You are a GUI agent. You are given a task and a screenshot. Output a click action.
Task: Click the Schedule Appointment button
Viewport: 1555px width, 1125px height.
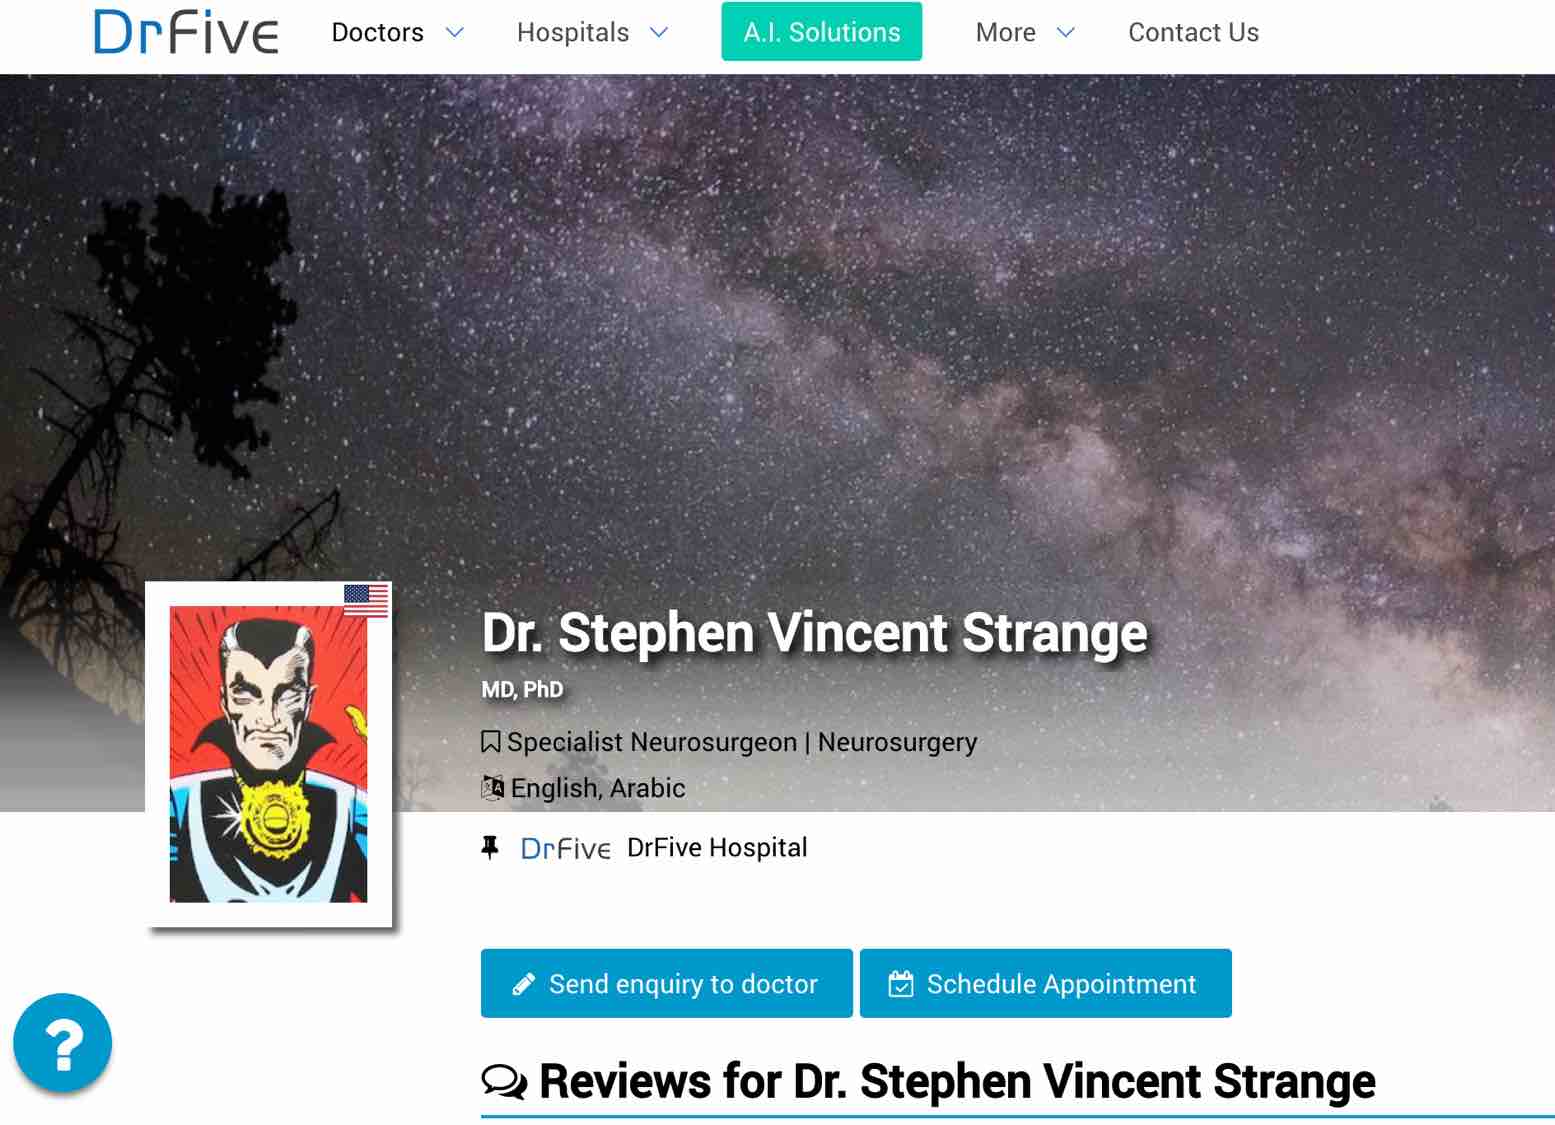coord(1046,984)
